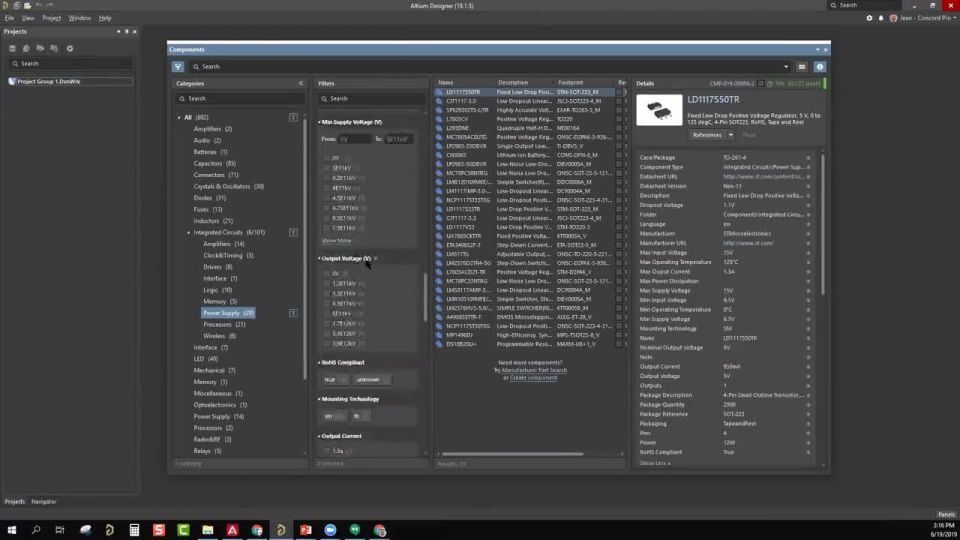Image resolution: width=960 pixels, height=540 pixels.
Task: Click the icon next to Case/Package value
Action: pos(808,158)
